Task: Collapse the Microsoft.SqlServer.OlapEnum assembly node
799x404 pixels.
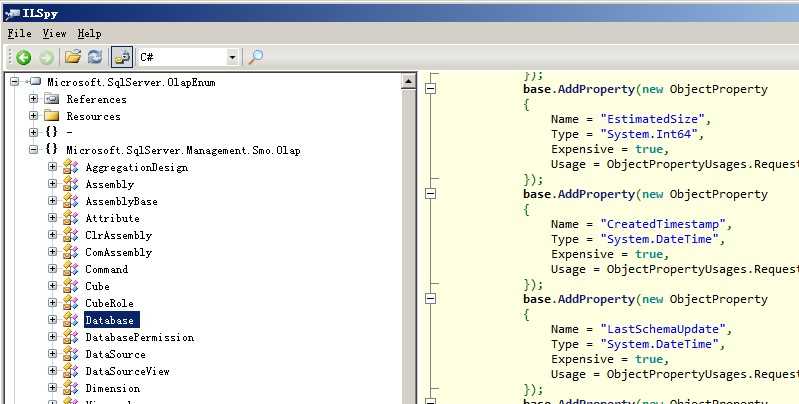Action: click(14, 82)
